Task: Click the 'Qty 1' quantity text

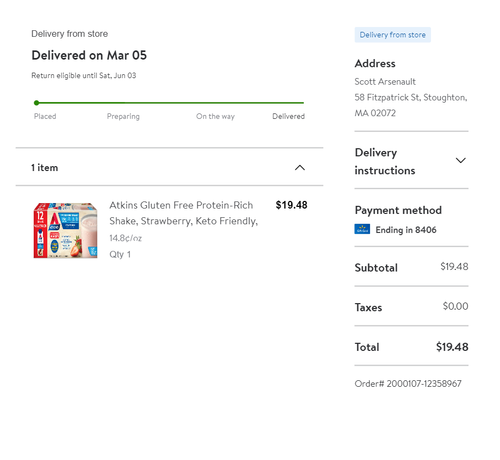Action: pyautogui.click(x=120, y=254)
